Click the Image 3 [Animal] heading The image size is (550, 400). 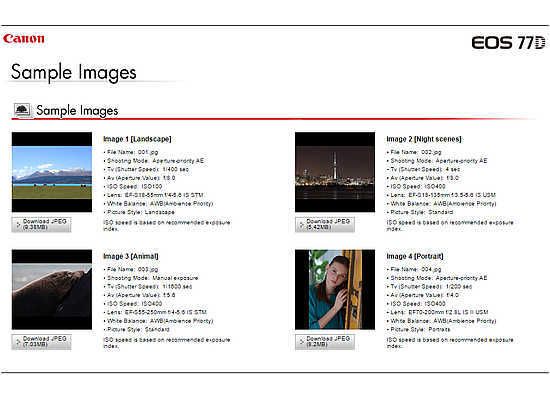coord(131,256)
